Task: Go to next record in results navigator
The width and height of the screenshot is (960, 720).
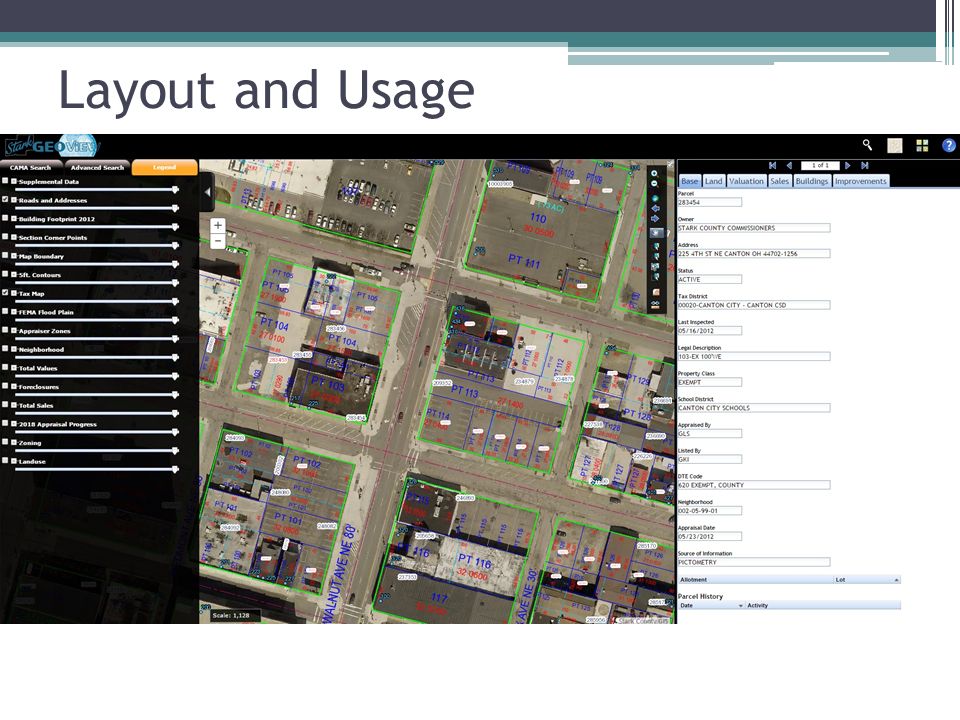Action: click(x=847, y=165)
